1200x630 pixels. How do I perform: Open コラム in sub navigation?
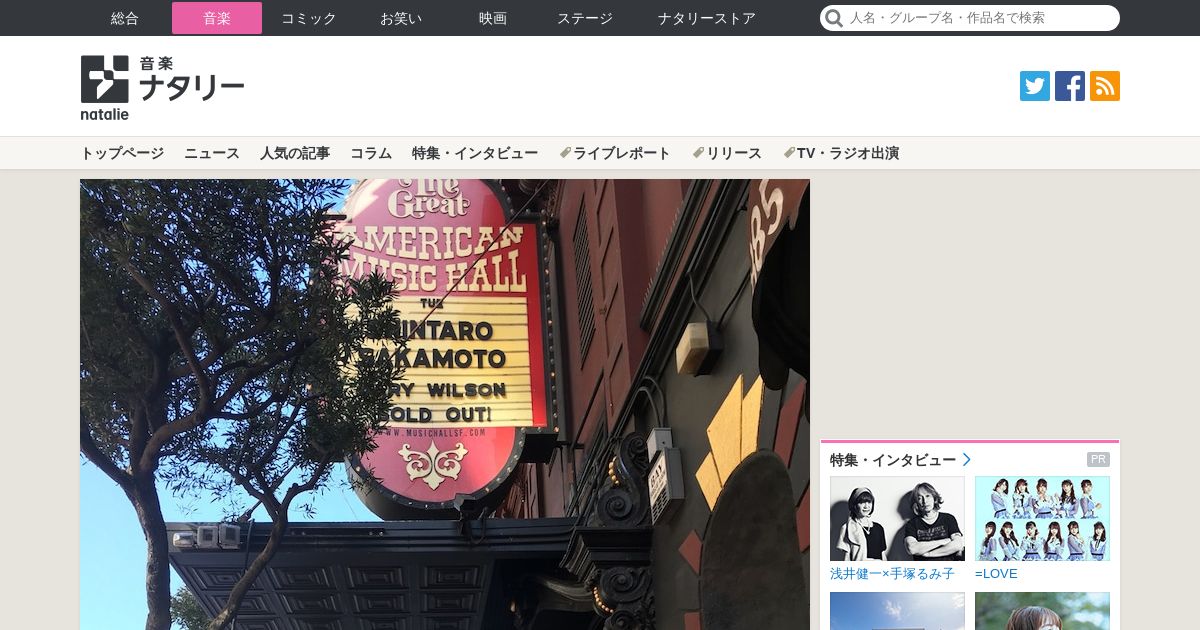coord(371,153)
